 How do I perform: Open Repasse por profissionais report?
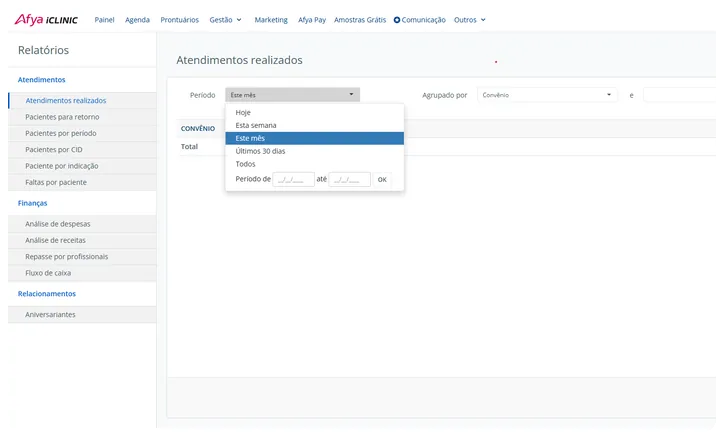tap(82, 257)
